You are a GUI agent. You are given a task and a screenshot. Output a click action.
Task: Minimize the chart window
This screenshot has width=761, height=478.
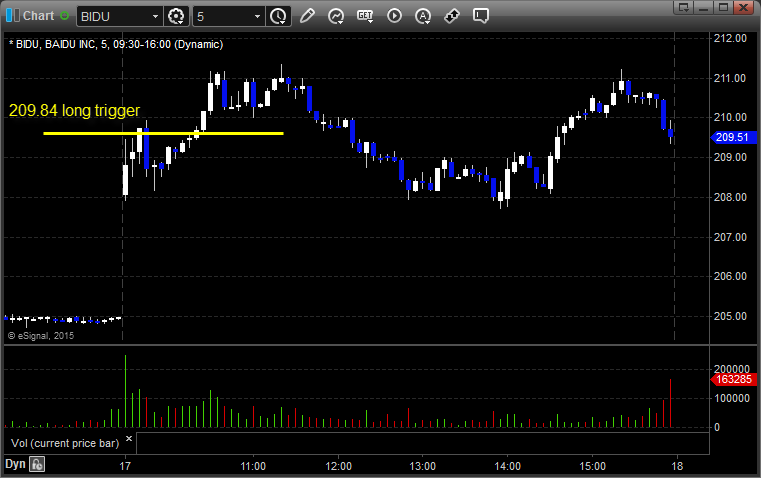tap(703, 7)
